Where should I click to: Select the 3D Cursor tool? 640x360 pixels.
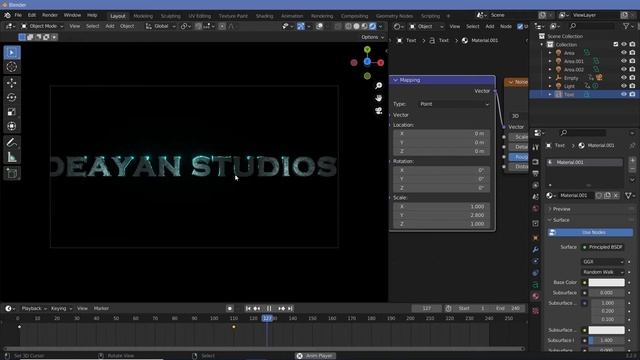pyautogui.click(x=12, y=67)
